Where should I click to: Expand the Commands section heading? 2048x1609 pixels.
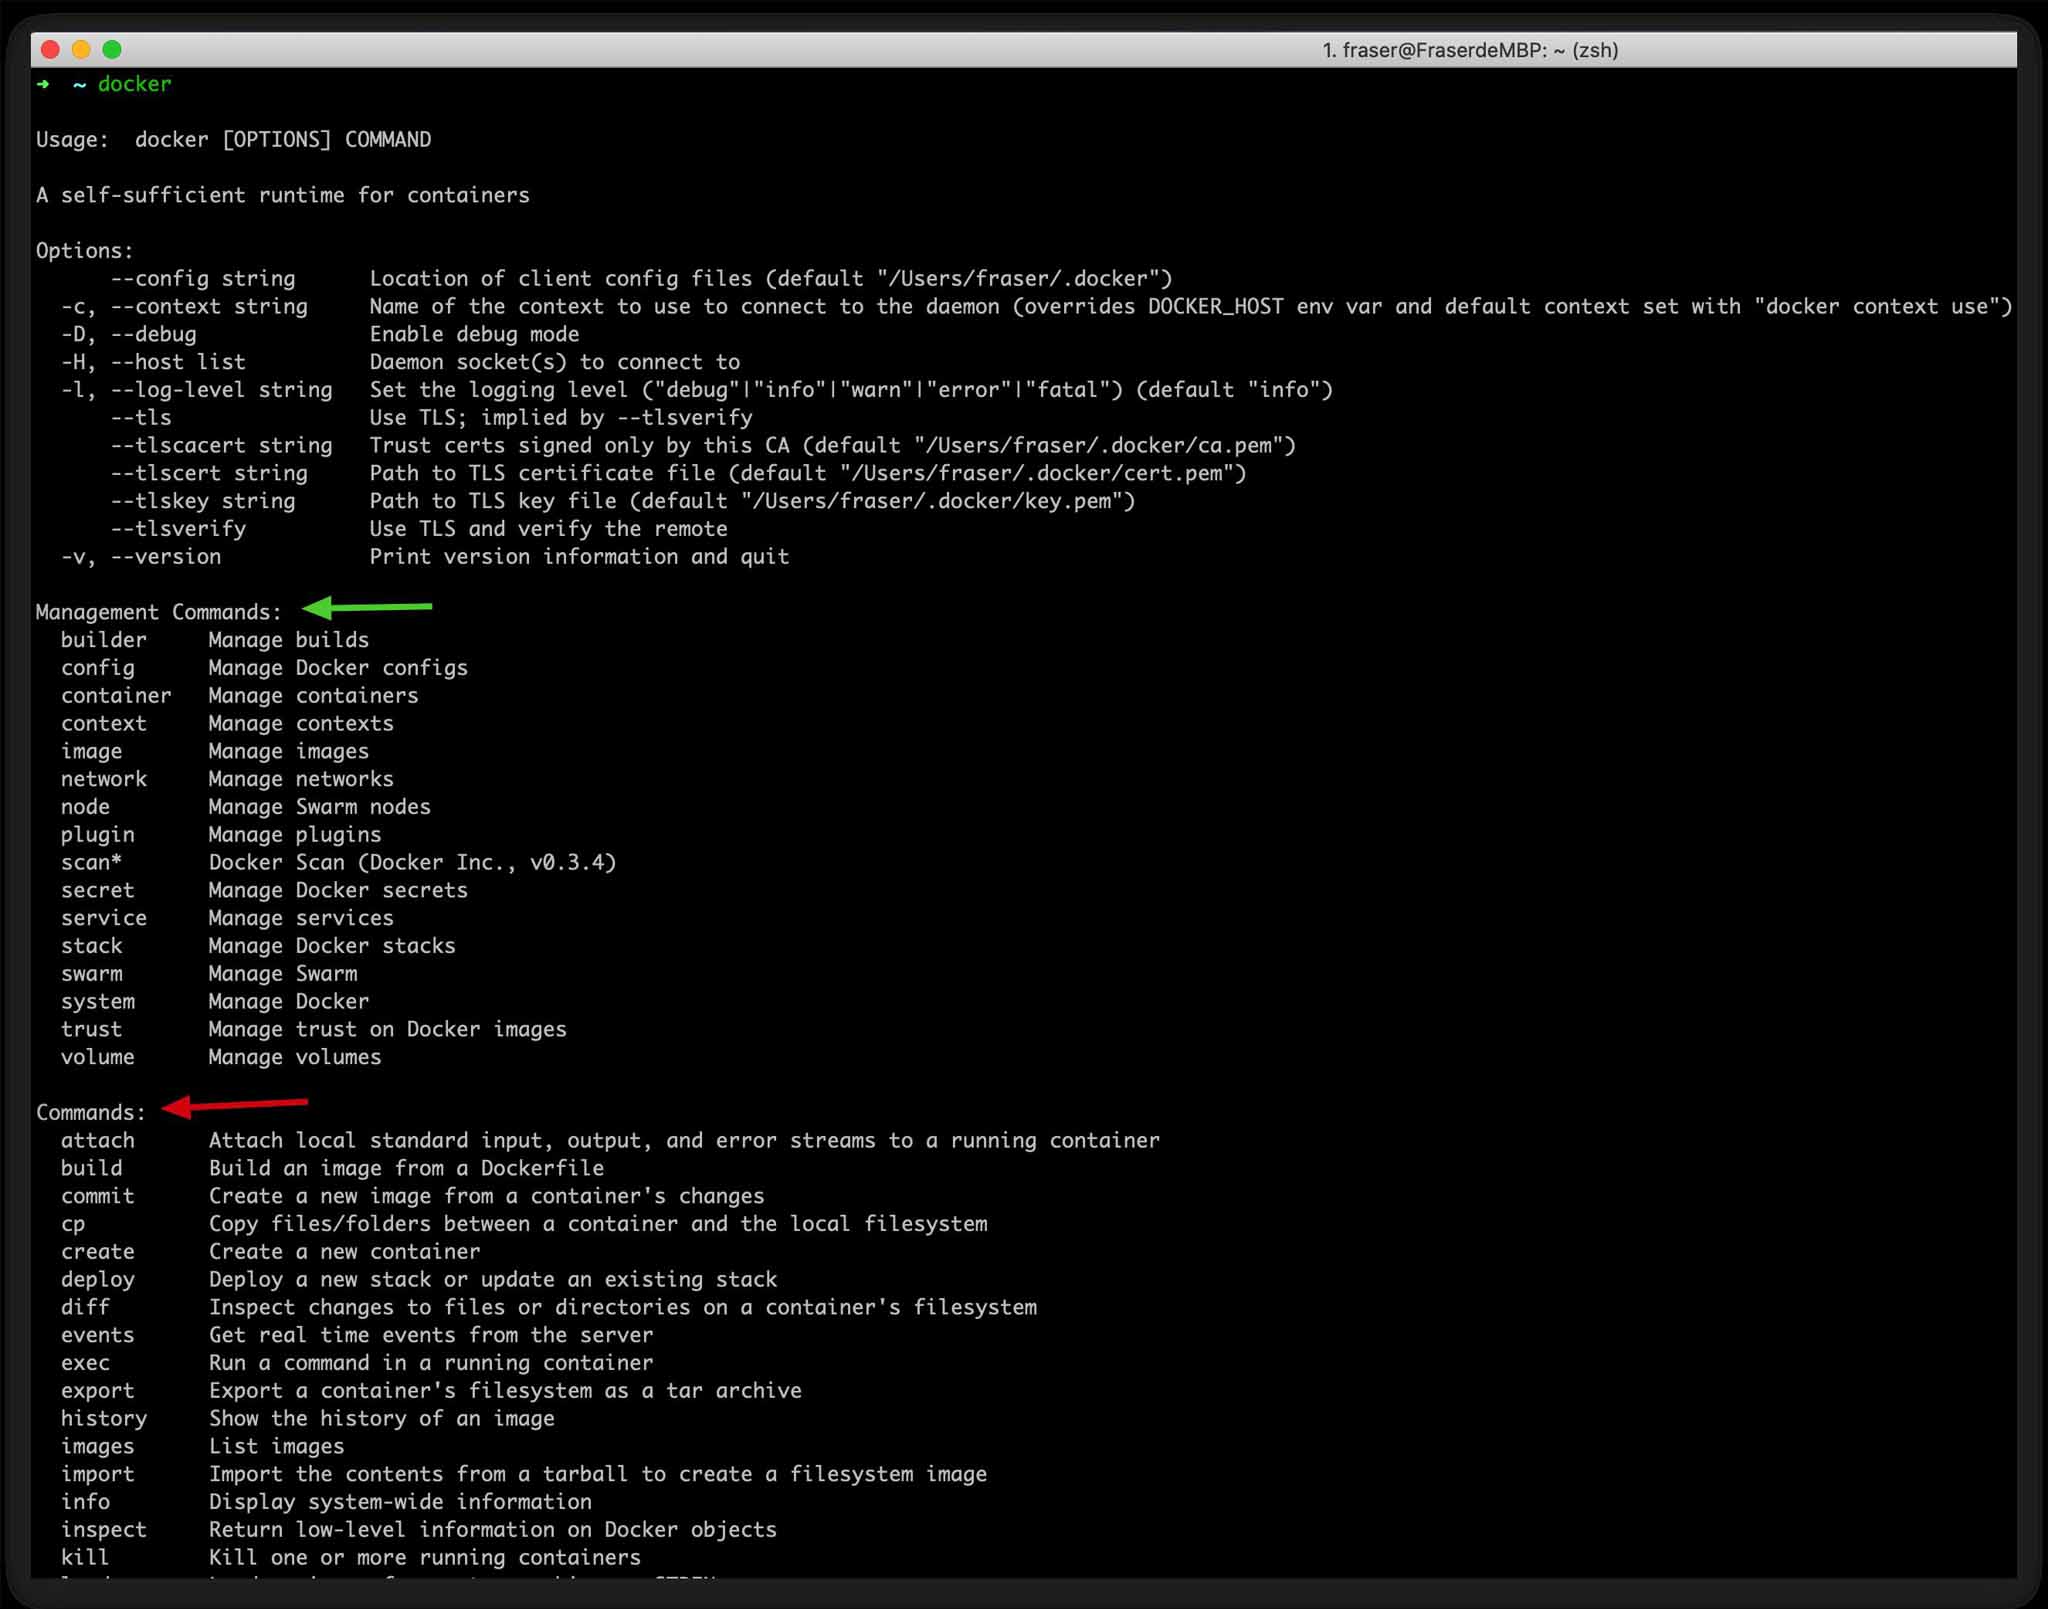click(90, 1111)
